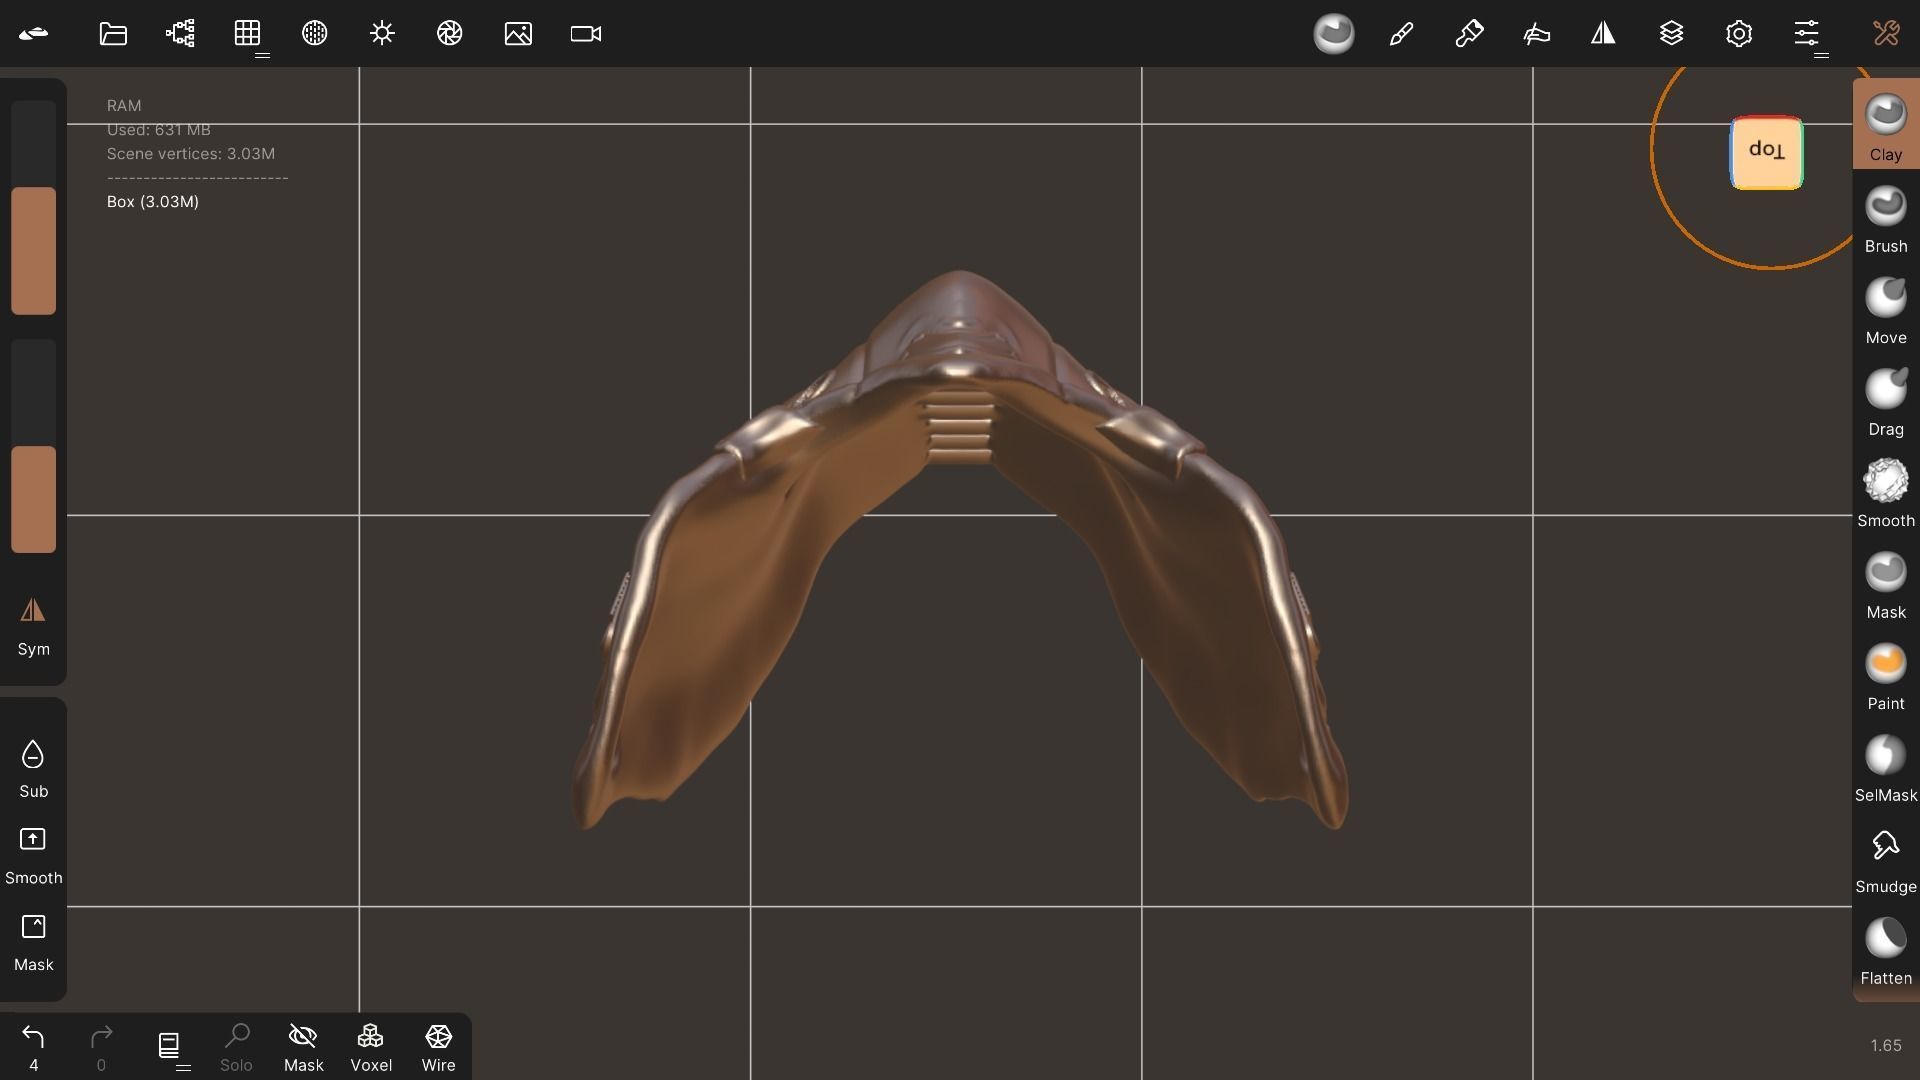
Task: Toggle Smooth shortcut in left panel
Action: (33, 856)
